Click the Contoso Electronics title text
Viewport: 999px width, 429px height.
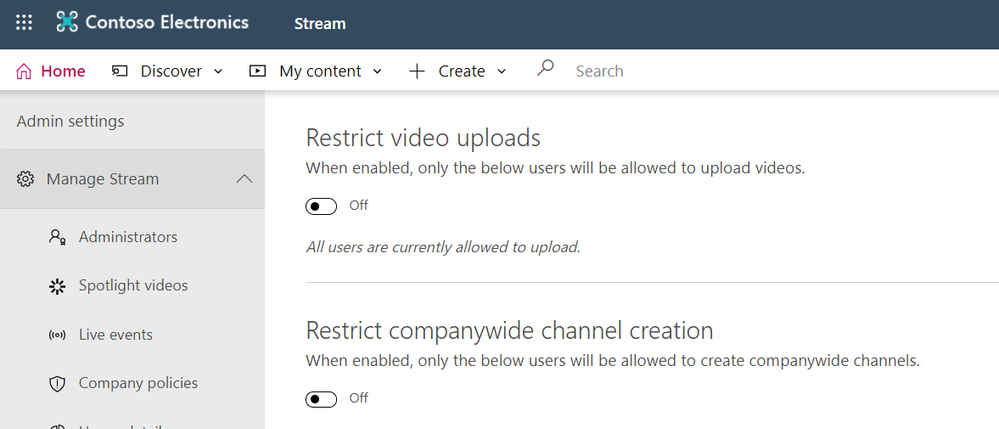tap(167, 22)
